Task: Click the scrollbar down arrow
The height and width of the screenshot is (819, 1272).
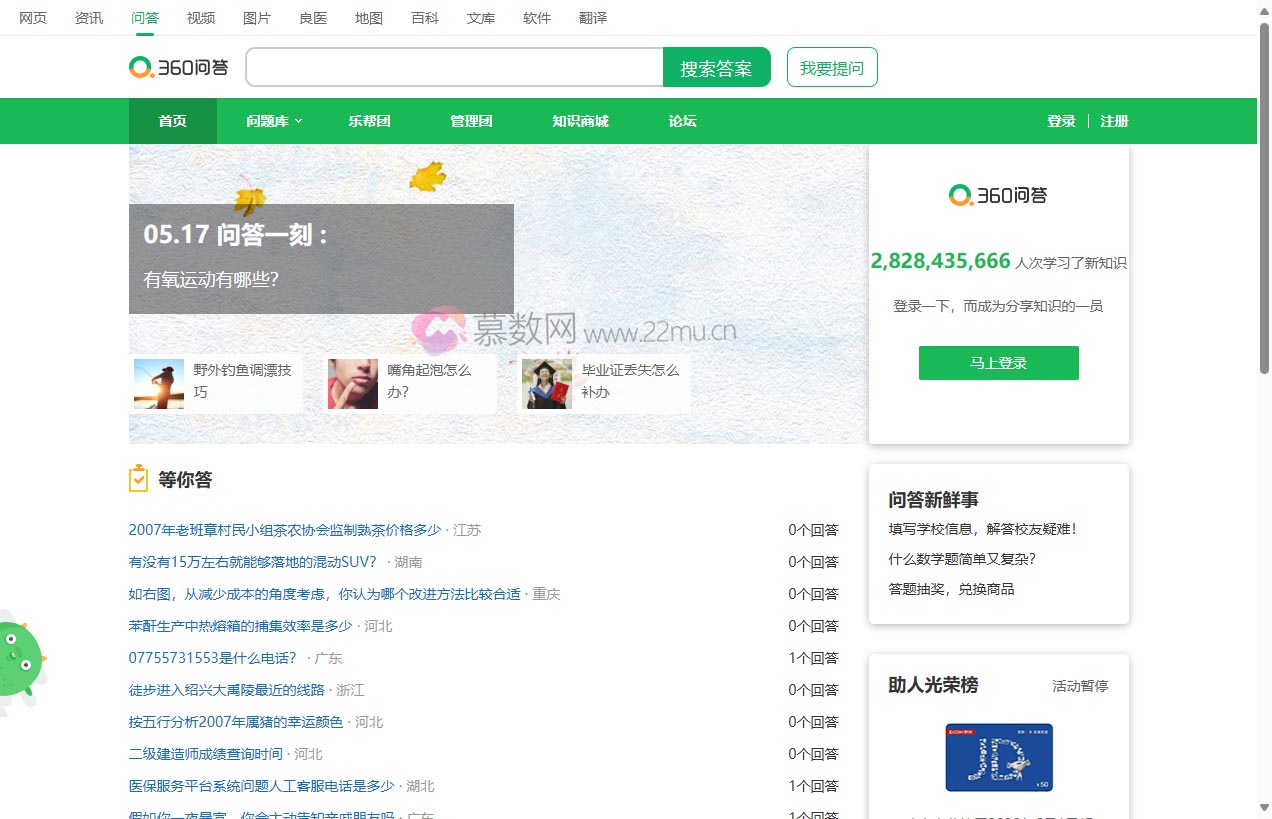Action: [1264, 808]
